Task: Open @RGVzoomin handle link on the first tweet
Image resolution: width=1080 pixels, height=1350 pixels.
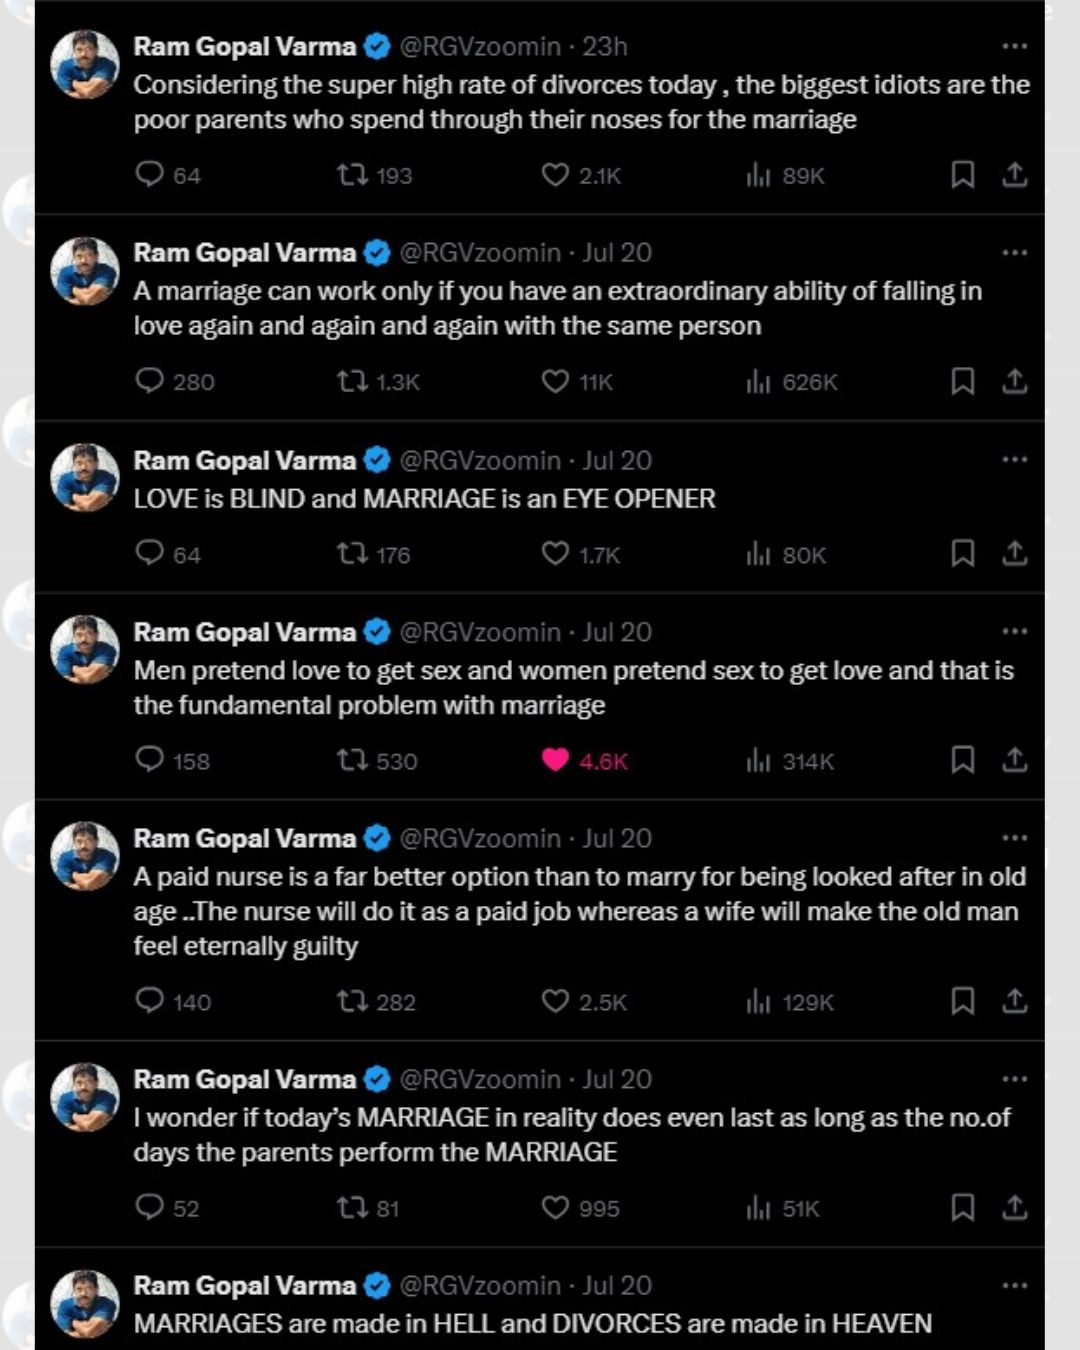Action: coord(479,45)
